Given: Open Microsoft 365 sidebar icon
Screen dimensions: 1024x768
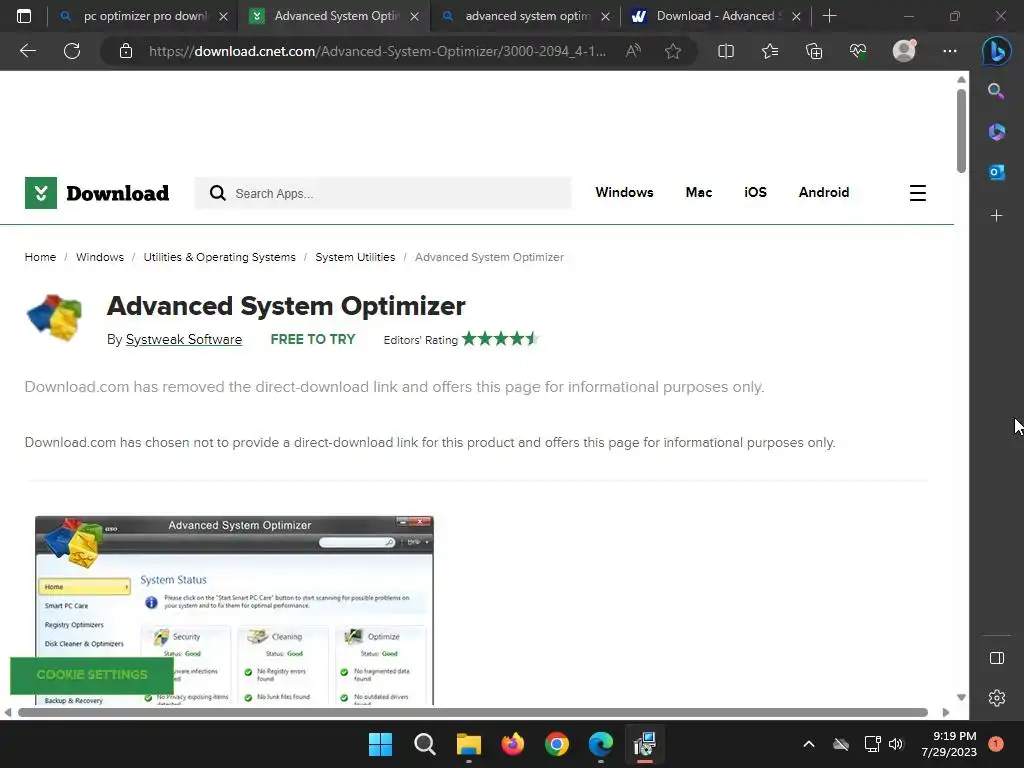Looking at the screenshot, I should (x=997, y=132).
